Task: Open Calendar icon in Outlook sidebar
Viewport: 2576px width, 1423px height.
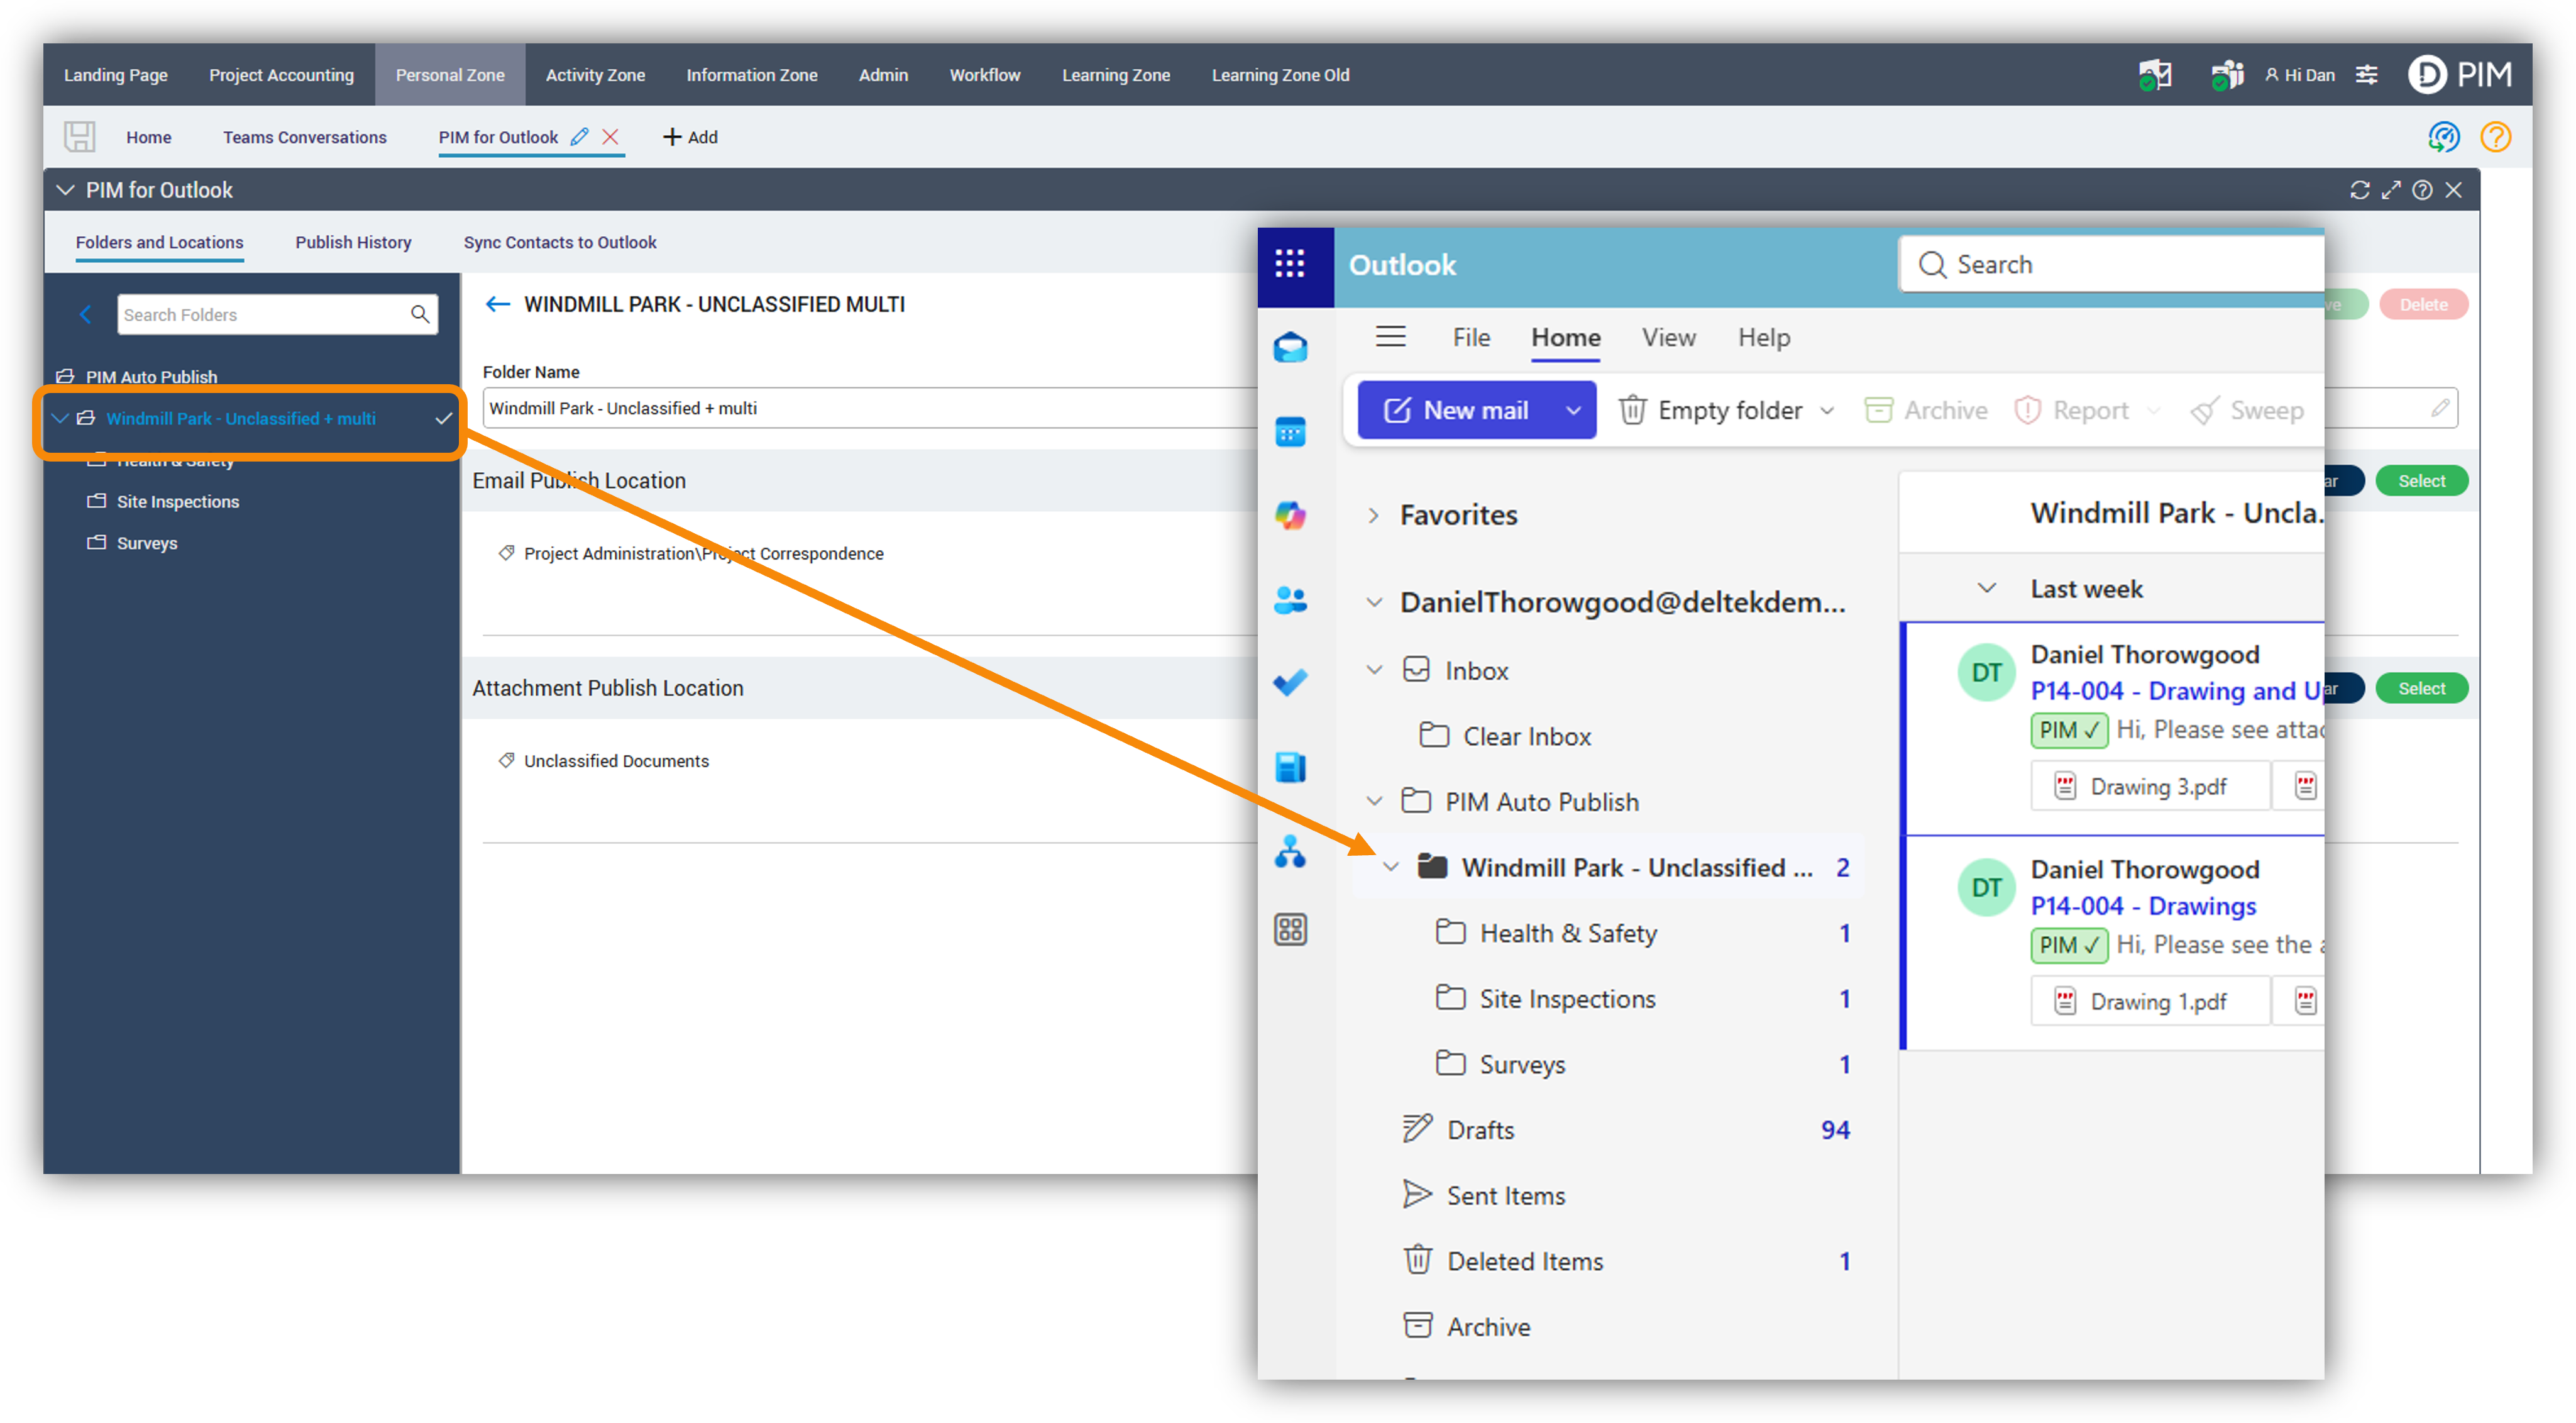Action: click(x=1290, y=432)
